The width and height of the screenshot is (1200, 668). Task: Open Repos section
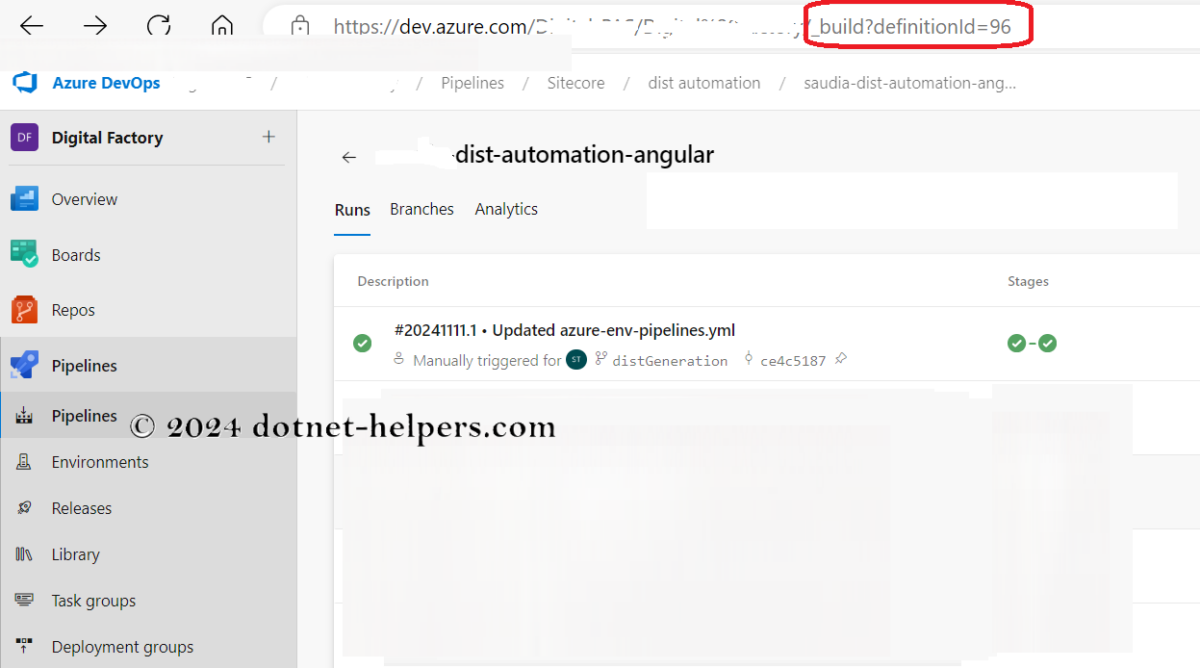tap(73, 310)
